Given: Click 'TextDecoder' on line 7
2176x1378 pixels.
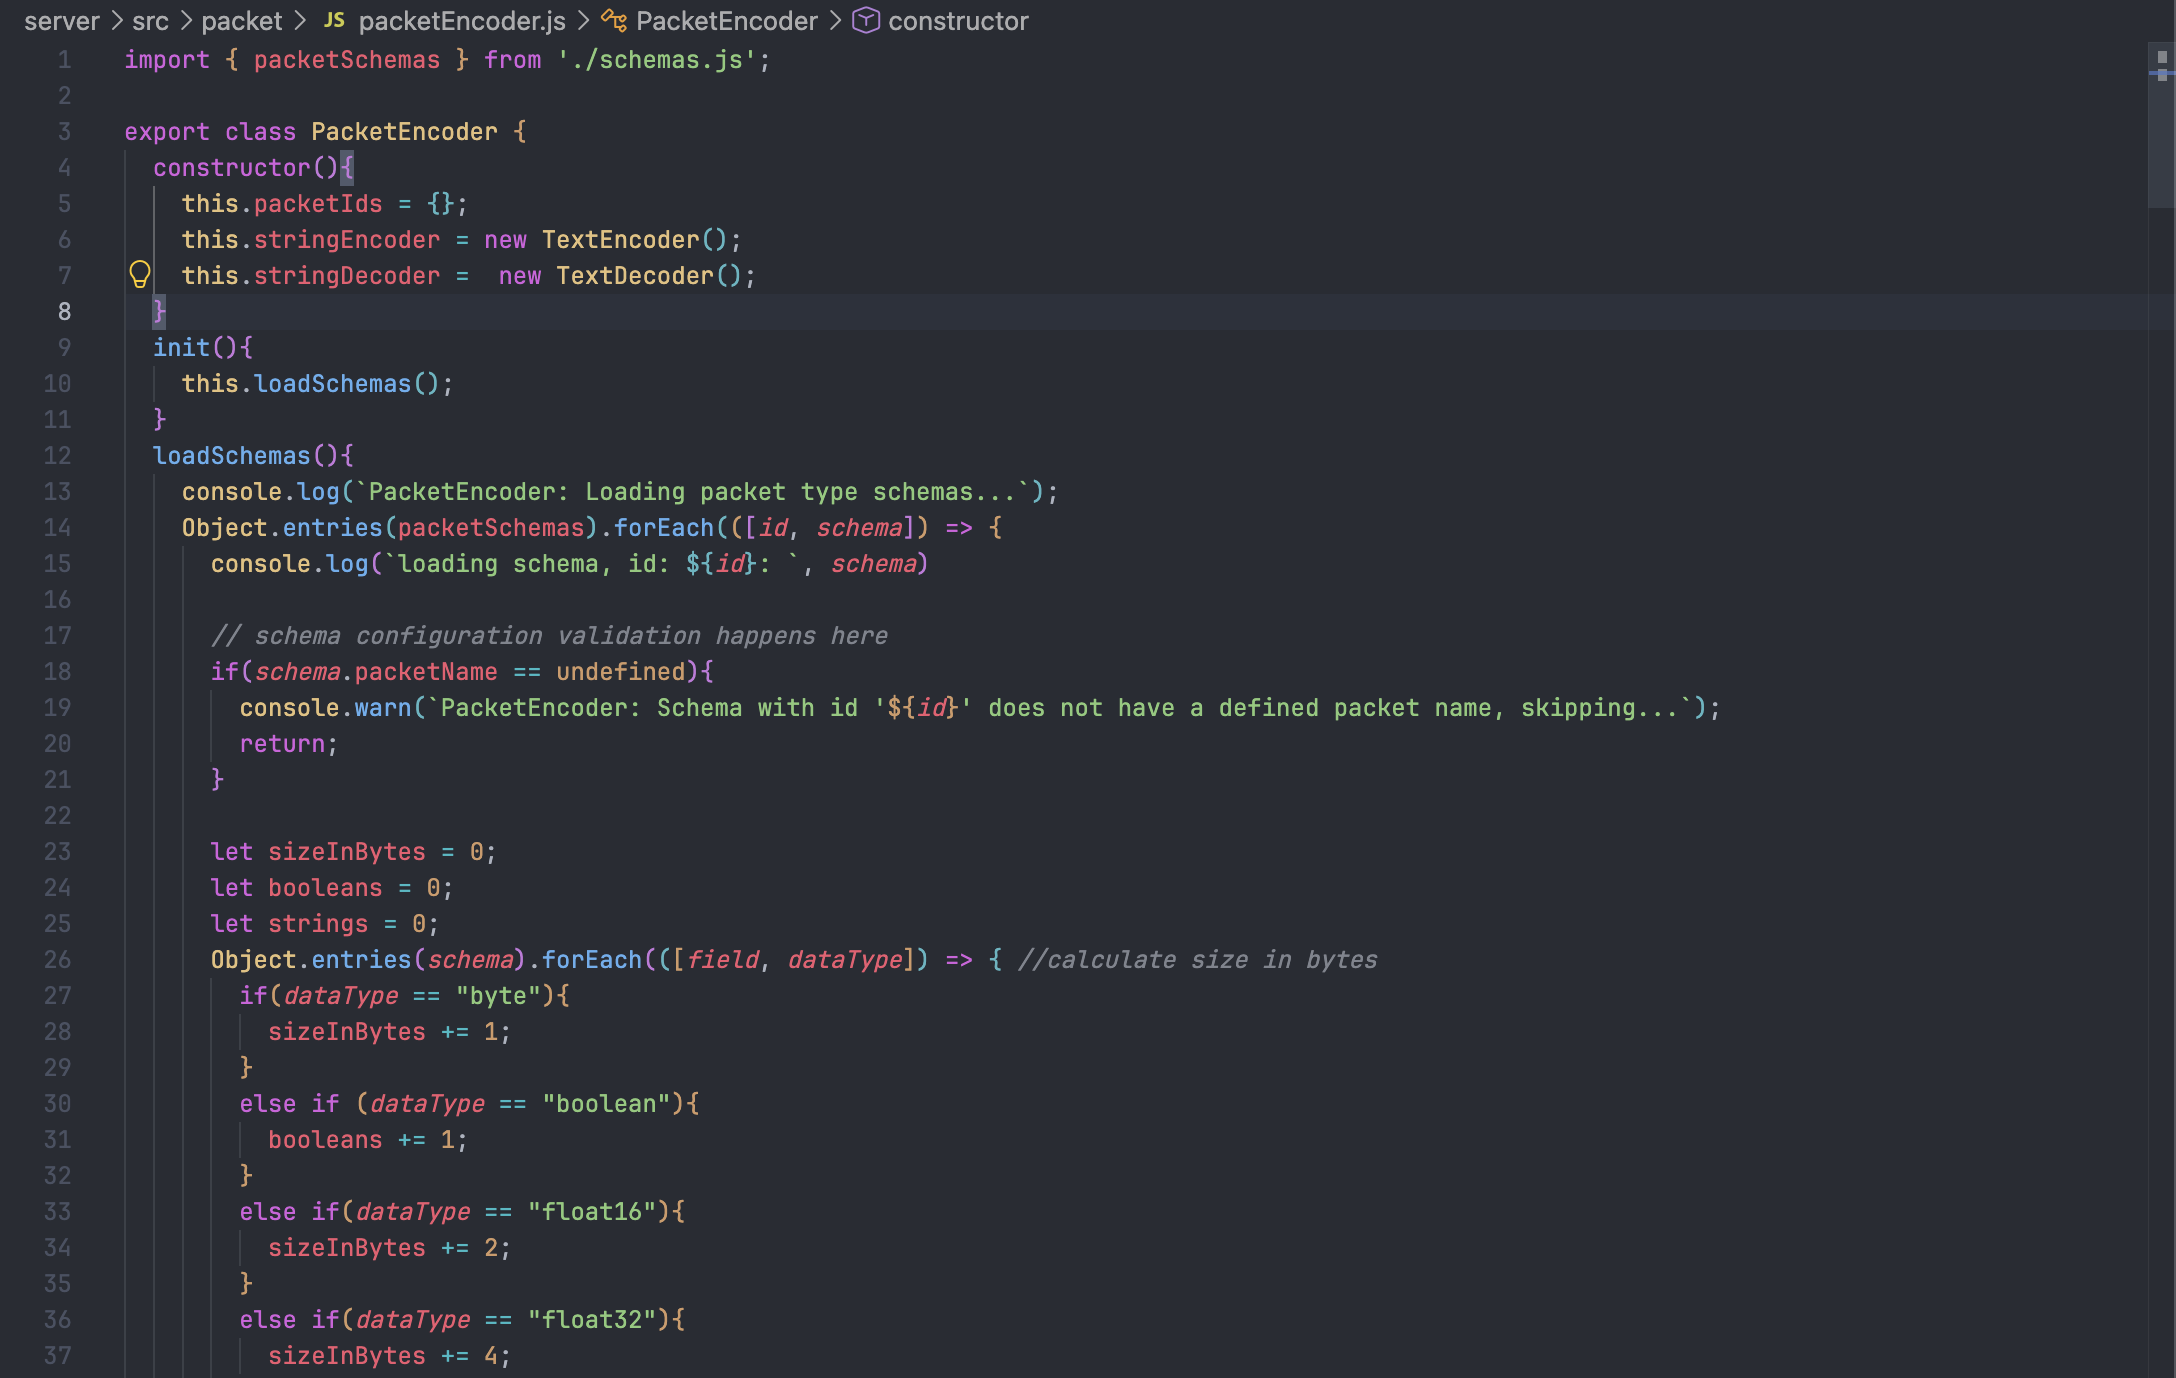Looking at the screenshot, I should pos(635,276).
